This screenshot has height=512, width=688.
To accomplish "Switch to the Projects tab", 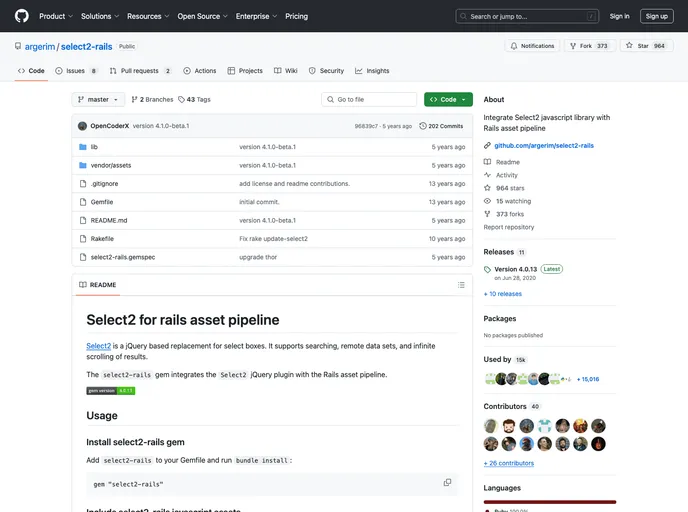I will click(x=245, y=71).
